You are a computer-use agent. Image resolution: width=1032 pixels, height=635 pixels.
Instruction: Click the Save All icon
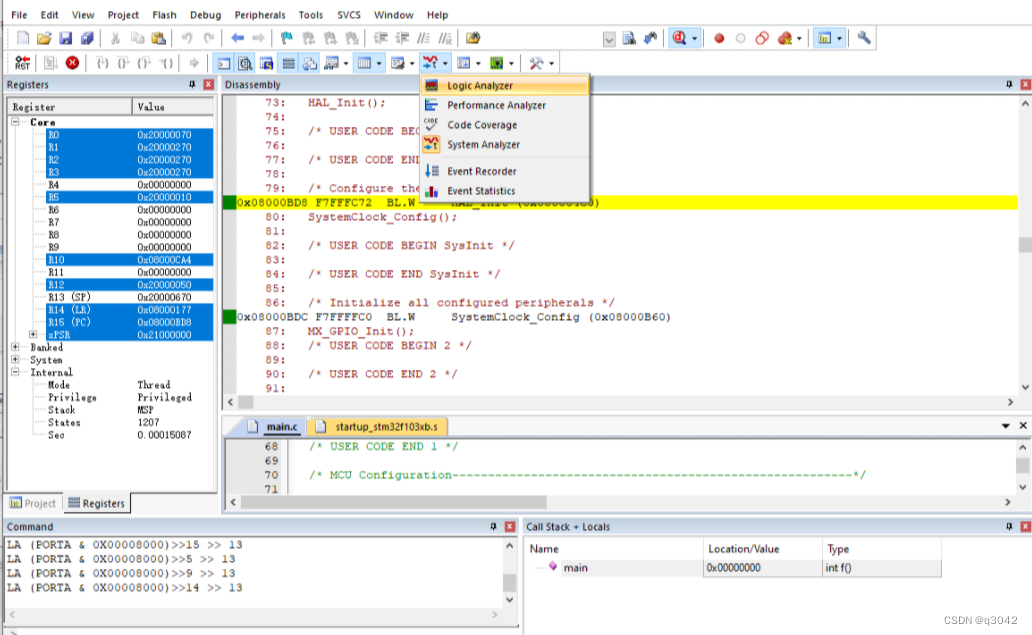tap(87, 38)
